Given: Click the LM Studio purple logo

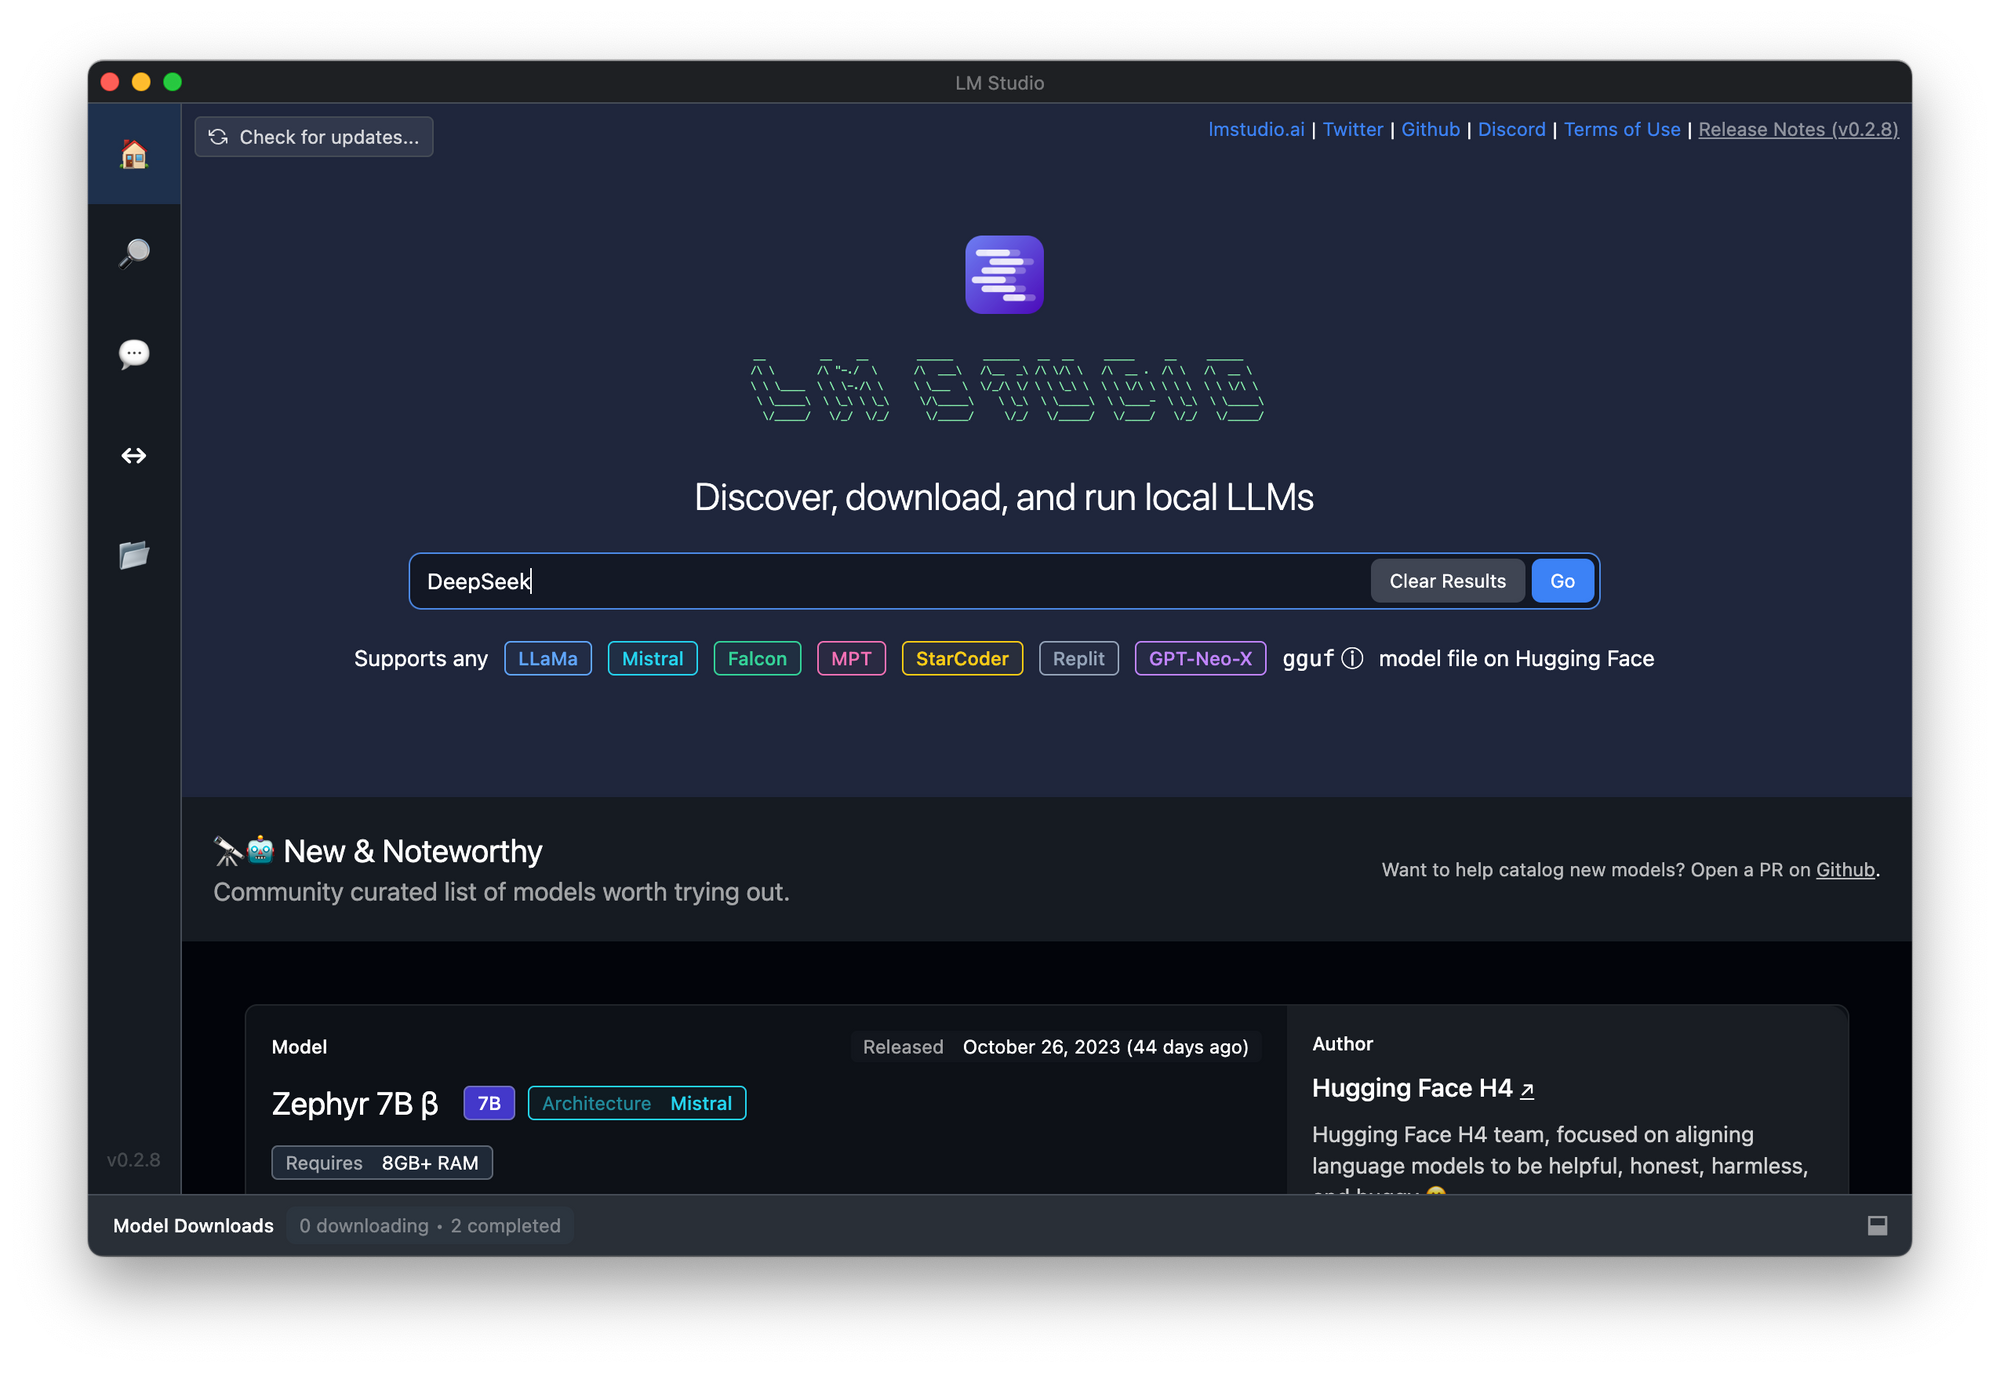Looking at the screenshot, I should coord(1004,274).
